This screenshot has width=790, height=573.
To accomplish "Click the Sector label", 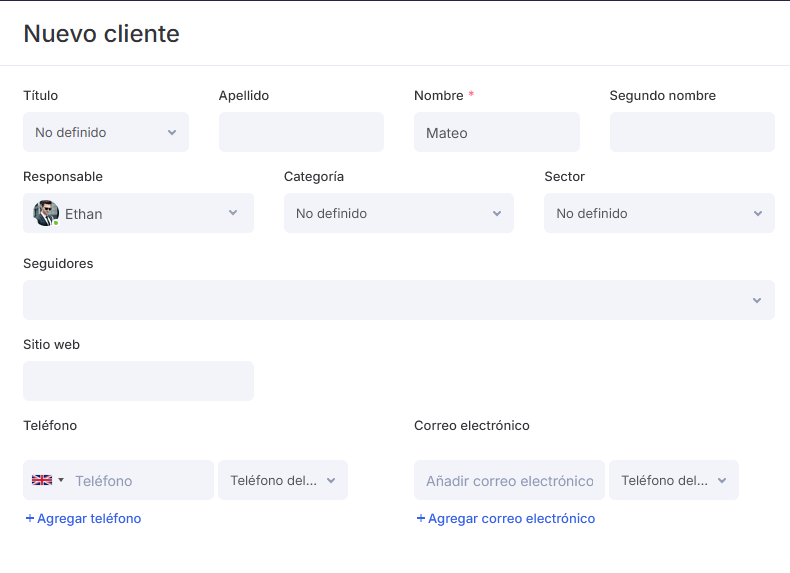I will (x=564, y=176).
